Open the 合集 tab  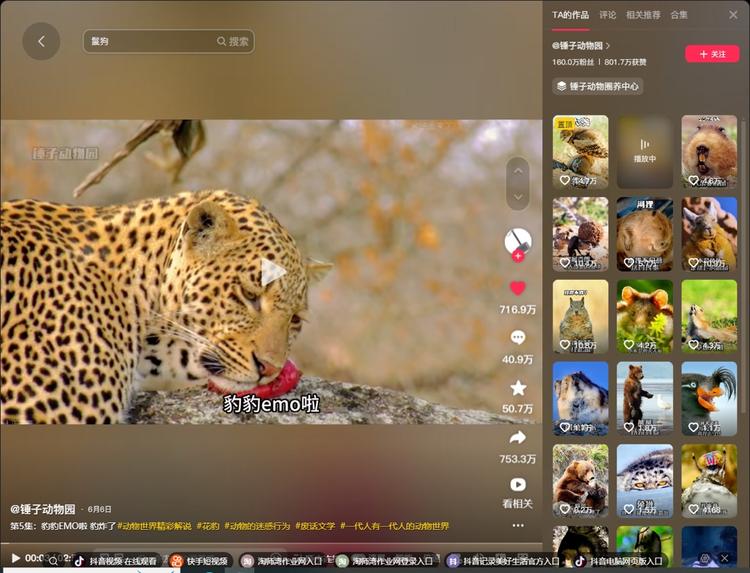click(679, 15)
